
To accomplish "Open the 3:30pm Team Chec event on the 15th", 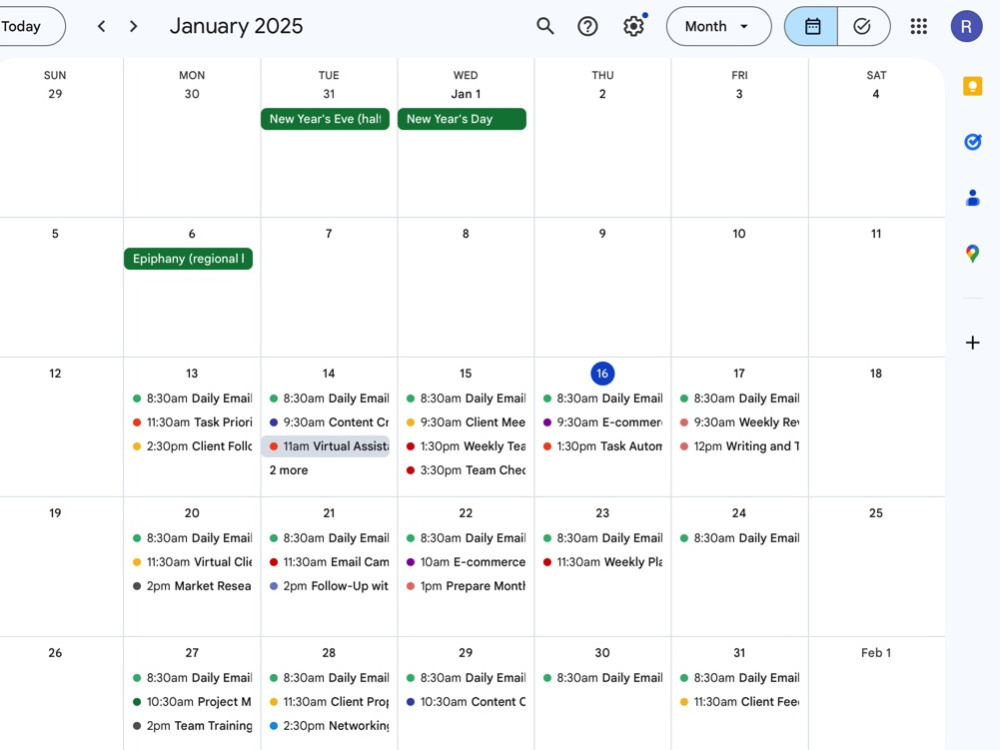I will tap(466, 470).
